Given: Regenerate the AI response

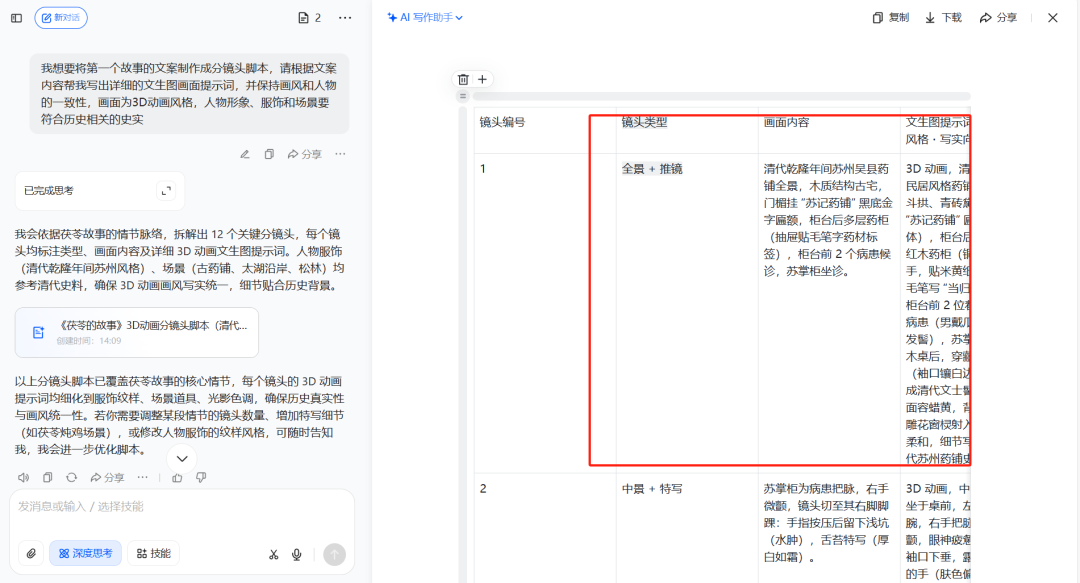Looking at the screenshot, I should pos(70,478).
